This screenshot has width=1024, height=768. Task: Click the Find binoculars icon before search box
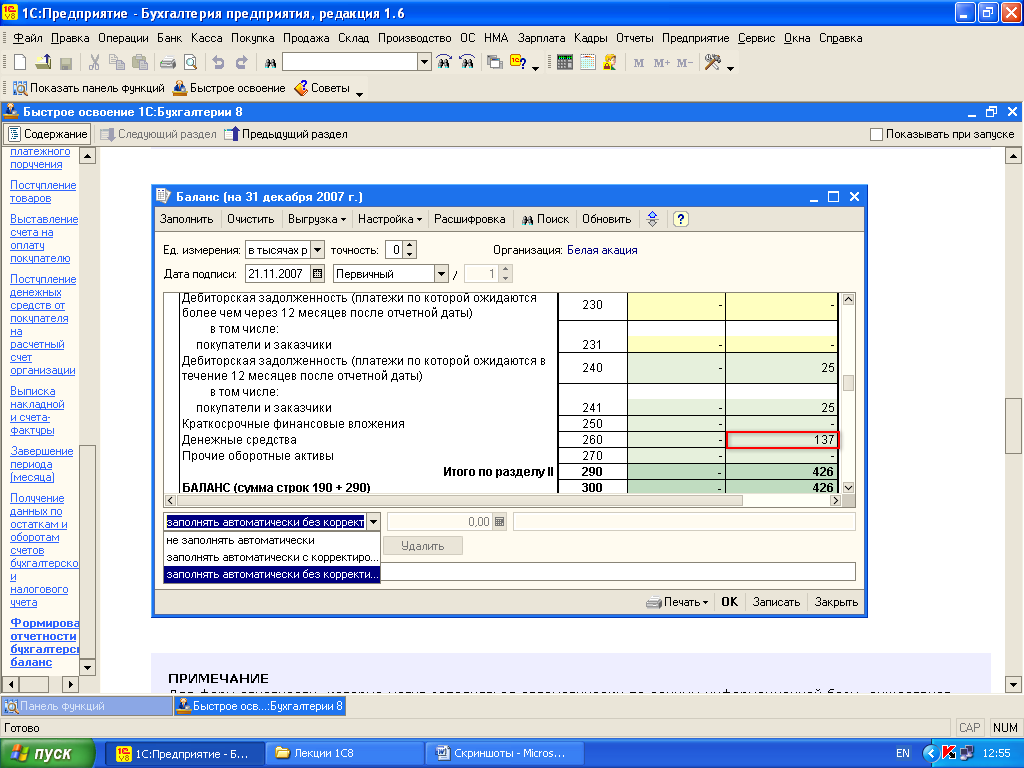[x=270, y=63]
